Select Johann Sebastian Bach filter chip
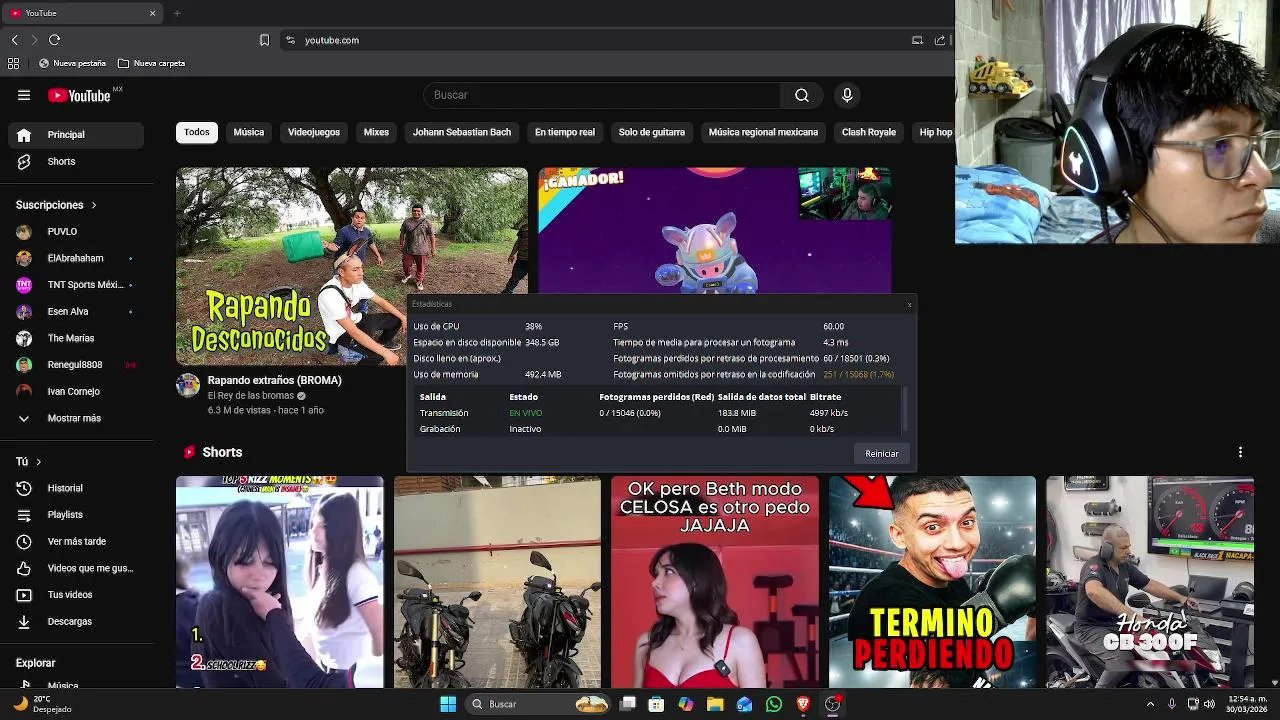The height and width of the screenshot is (720, 1280). pos(462,132)
